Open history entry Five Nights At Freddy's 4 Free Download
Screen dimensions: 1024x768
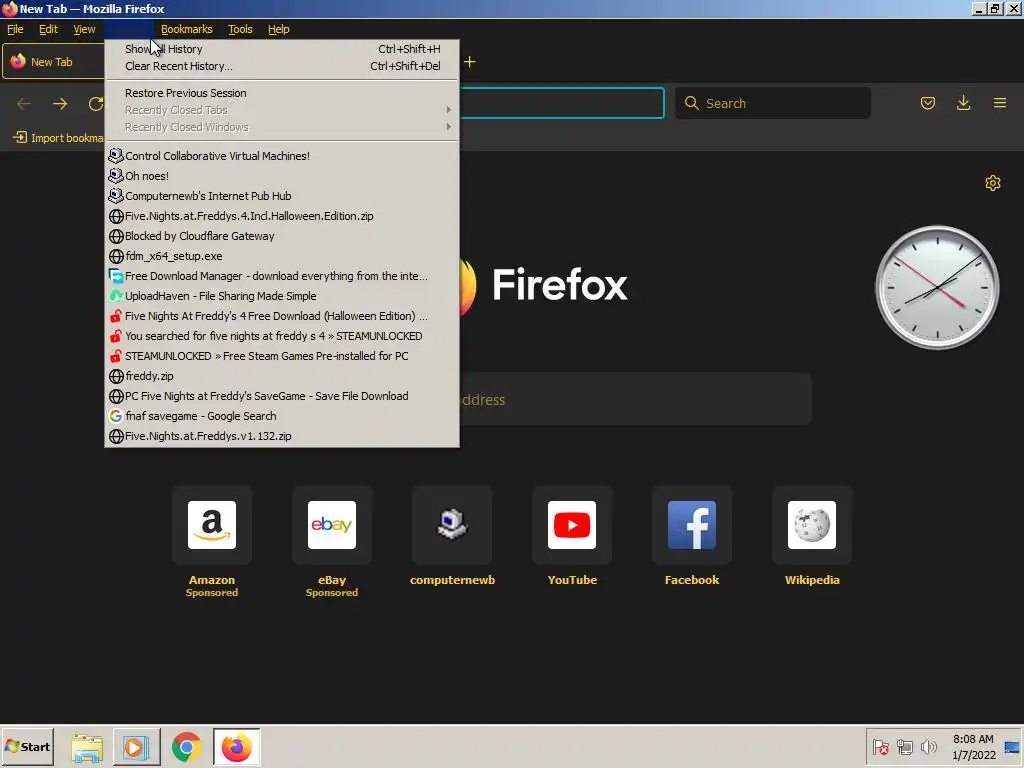282,316
